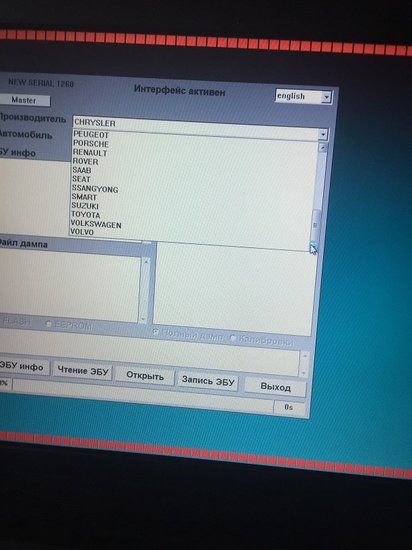Select SSANGYONG from the list

click(x=95, y=189)
